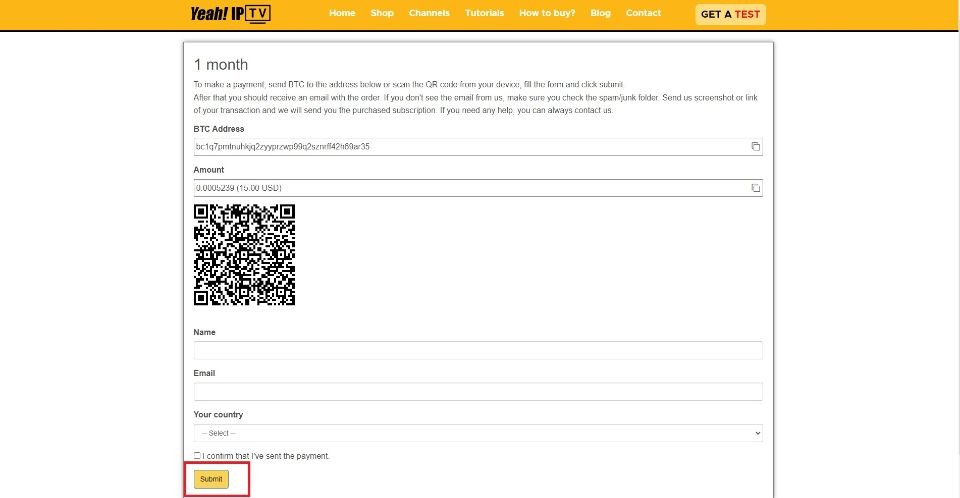This screenshot has width=960, height=498.
Task: Go to the Shop page
Action: point(382,13)
